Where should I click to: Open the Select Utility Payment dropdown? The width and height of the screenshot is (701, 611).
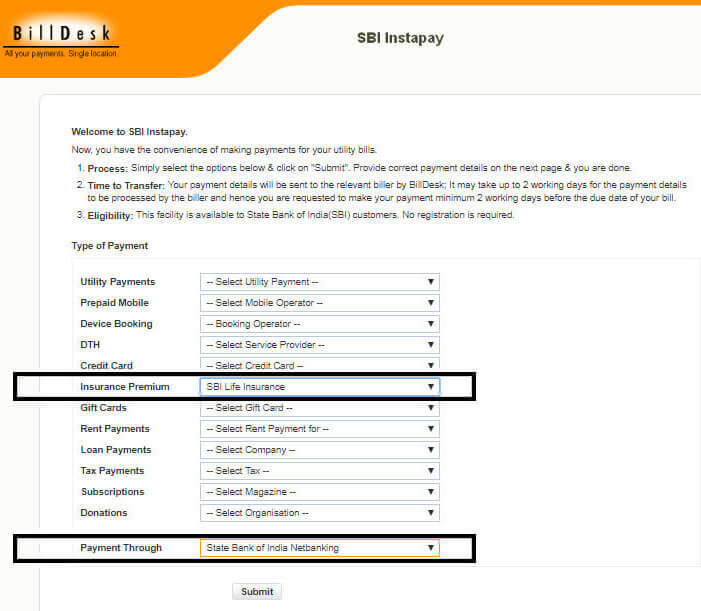tap(320, 282)
